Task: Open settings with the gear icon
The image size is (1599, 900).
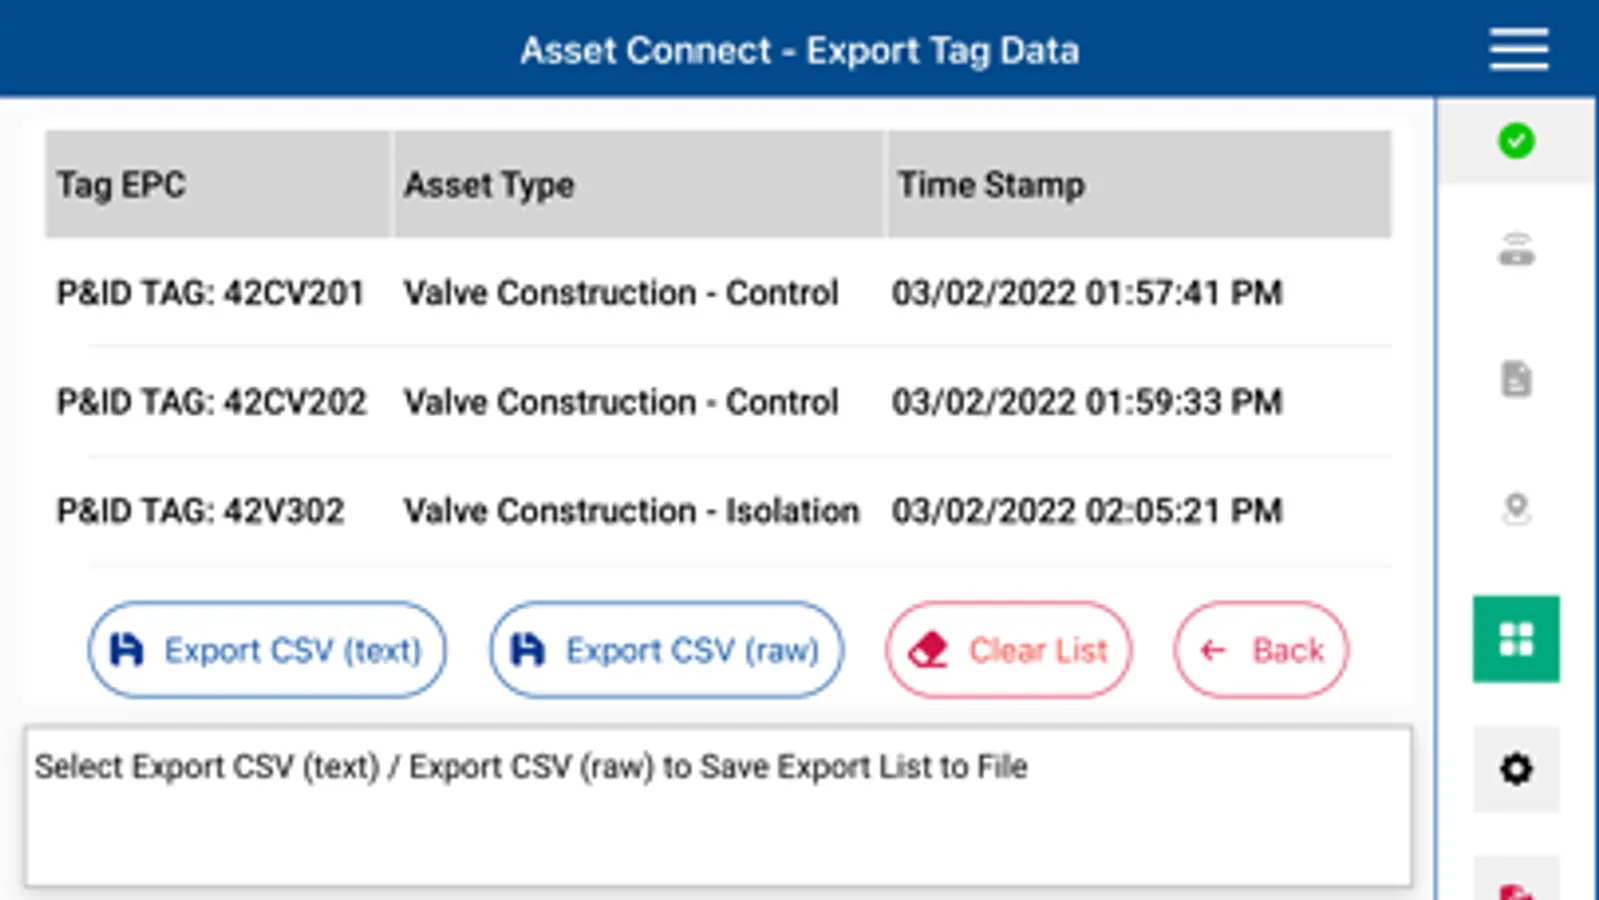Action: [x=1516, y=769]
